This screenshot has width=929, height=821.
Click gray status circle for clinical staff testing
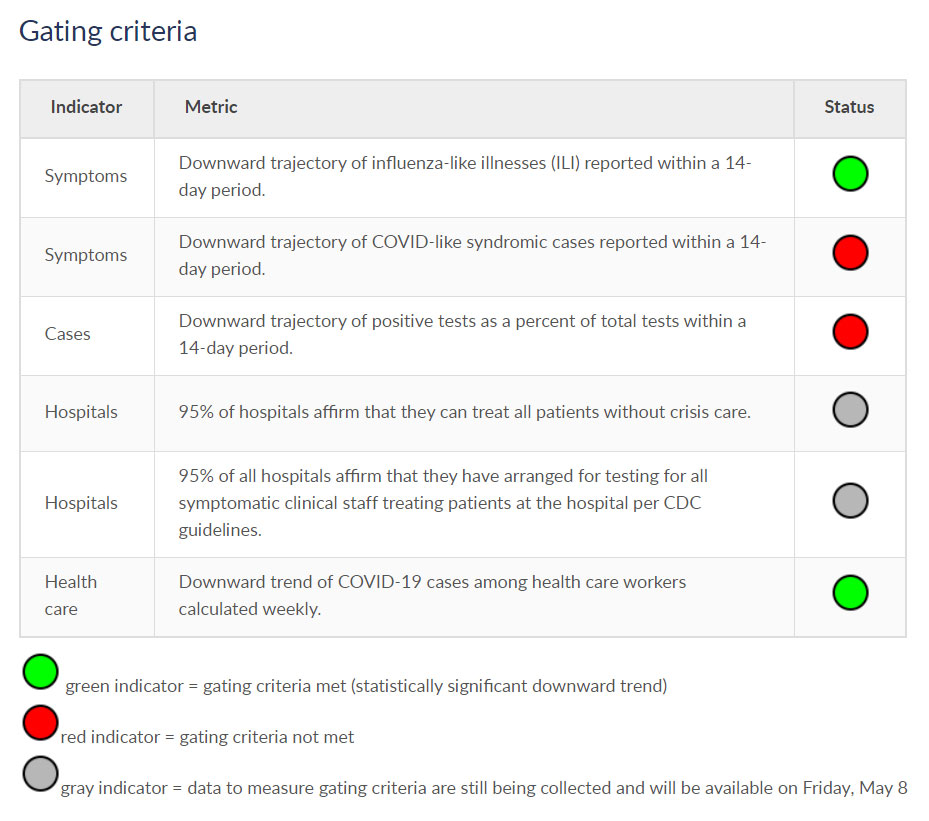850,501
